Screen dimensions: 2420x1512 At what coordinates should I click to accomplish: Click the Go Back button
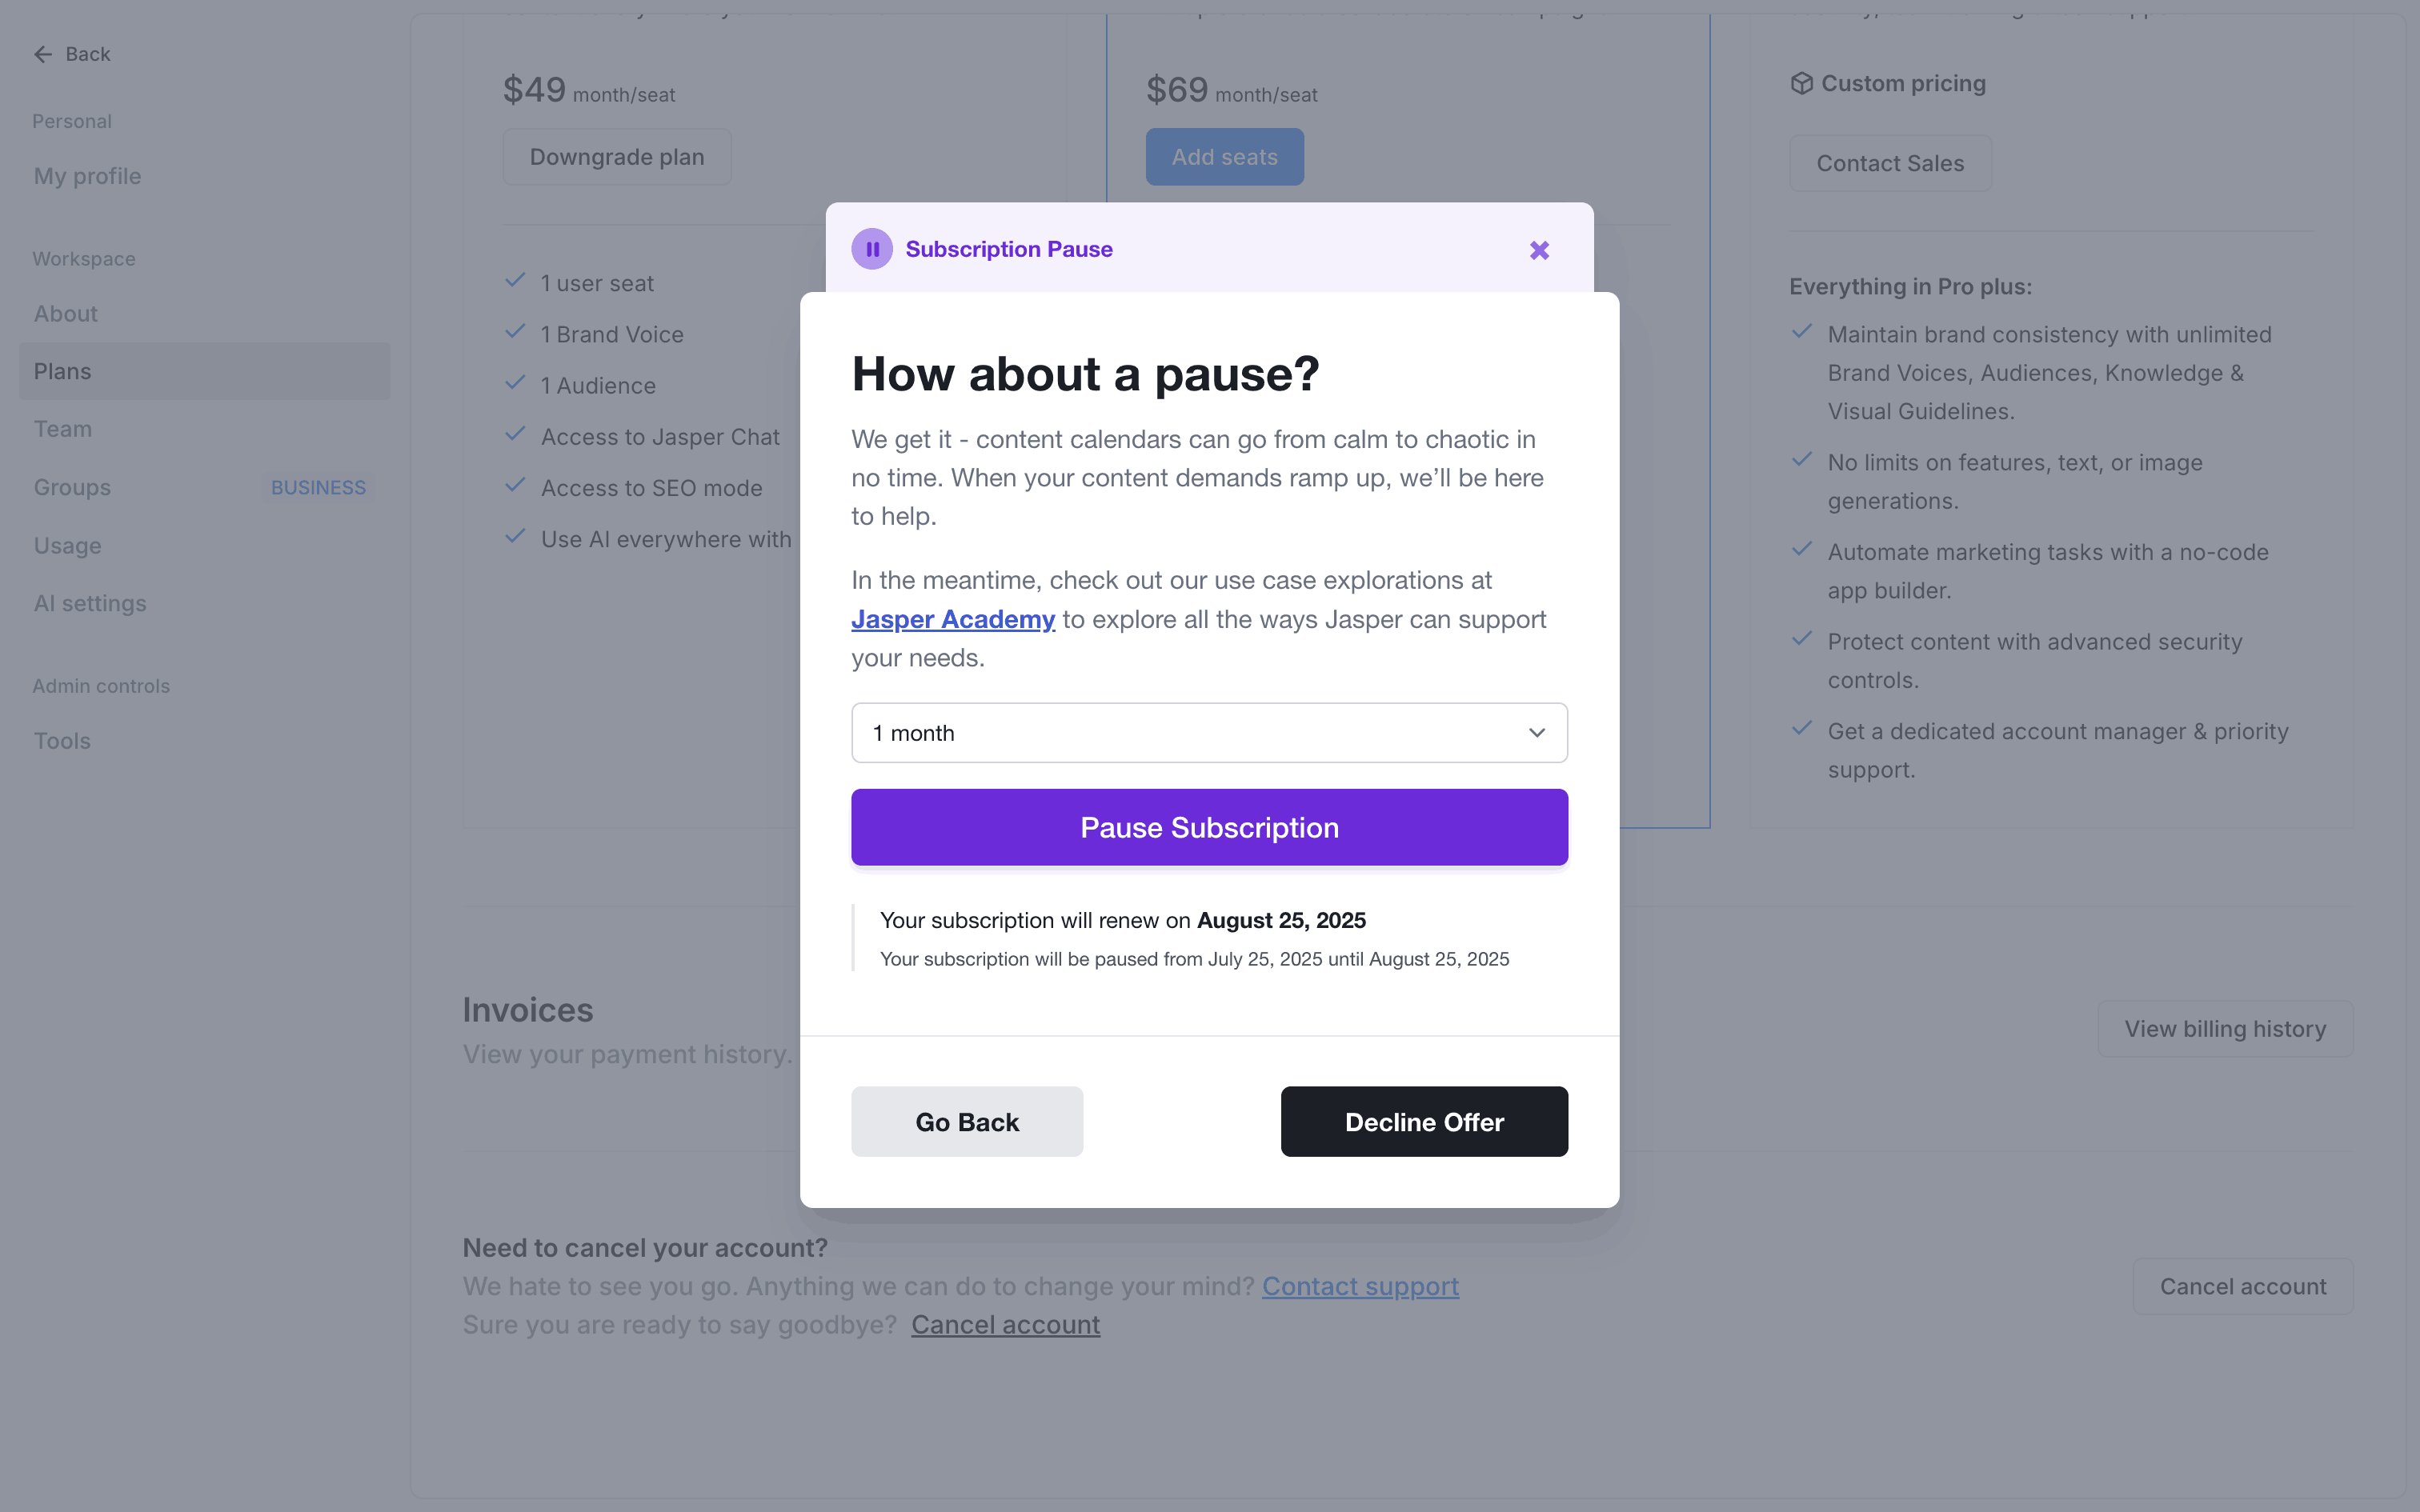click(x=966, y=1122)
